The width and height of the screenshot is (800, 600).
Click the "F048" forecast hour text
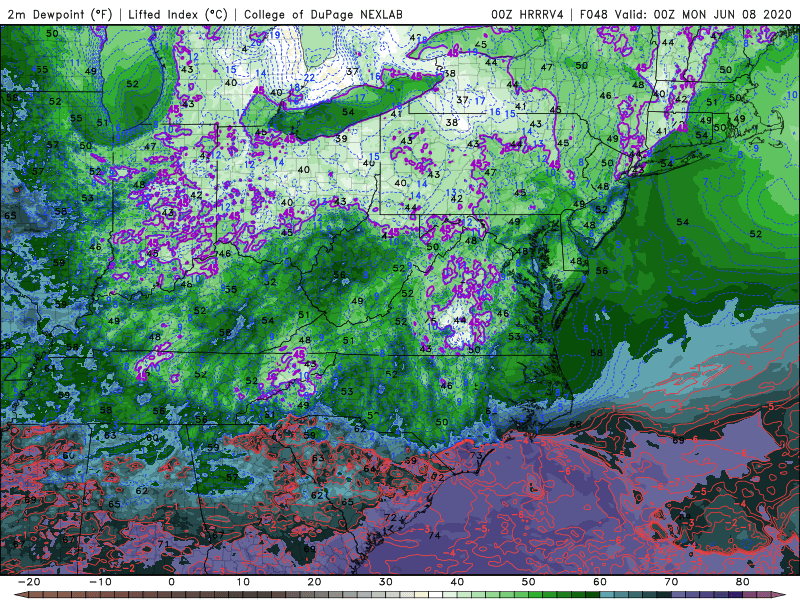click(594, 15)
